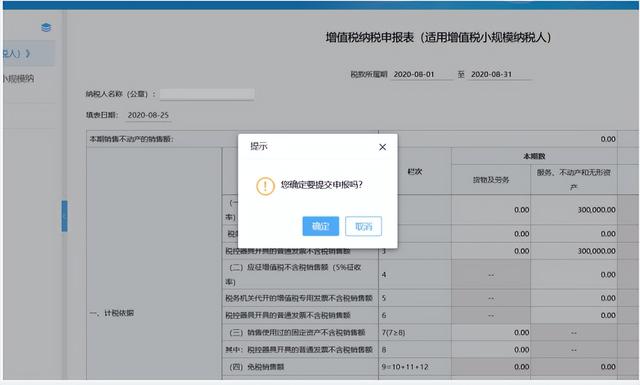Click the (四) 免税销售额 row label
Image resolution: width=640 pixels, height=385 pixels.
[256, 367]
